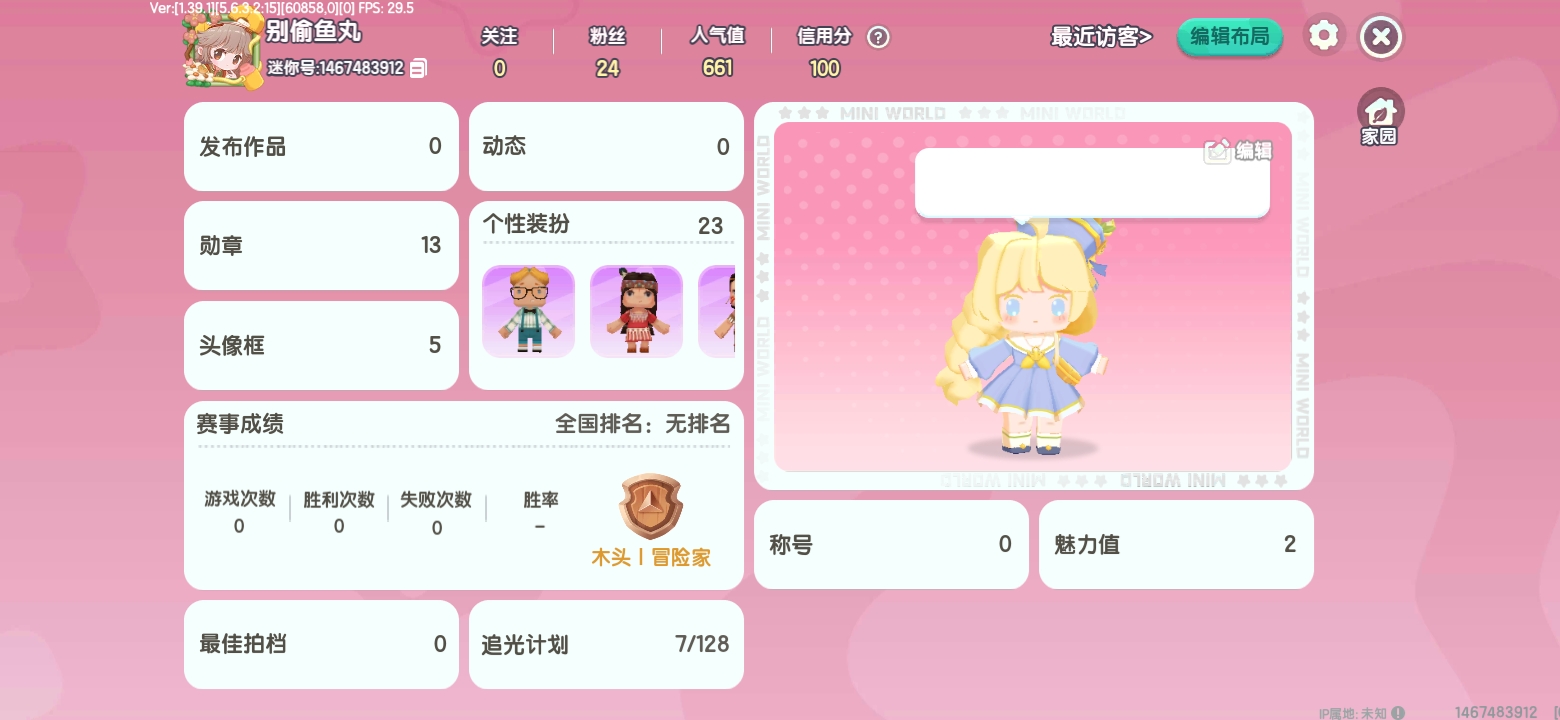
Task: Close the profile page with X button
Action: click(x=1381, y=37)
